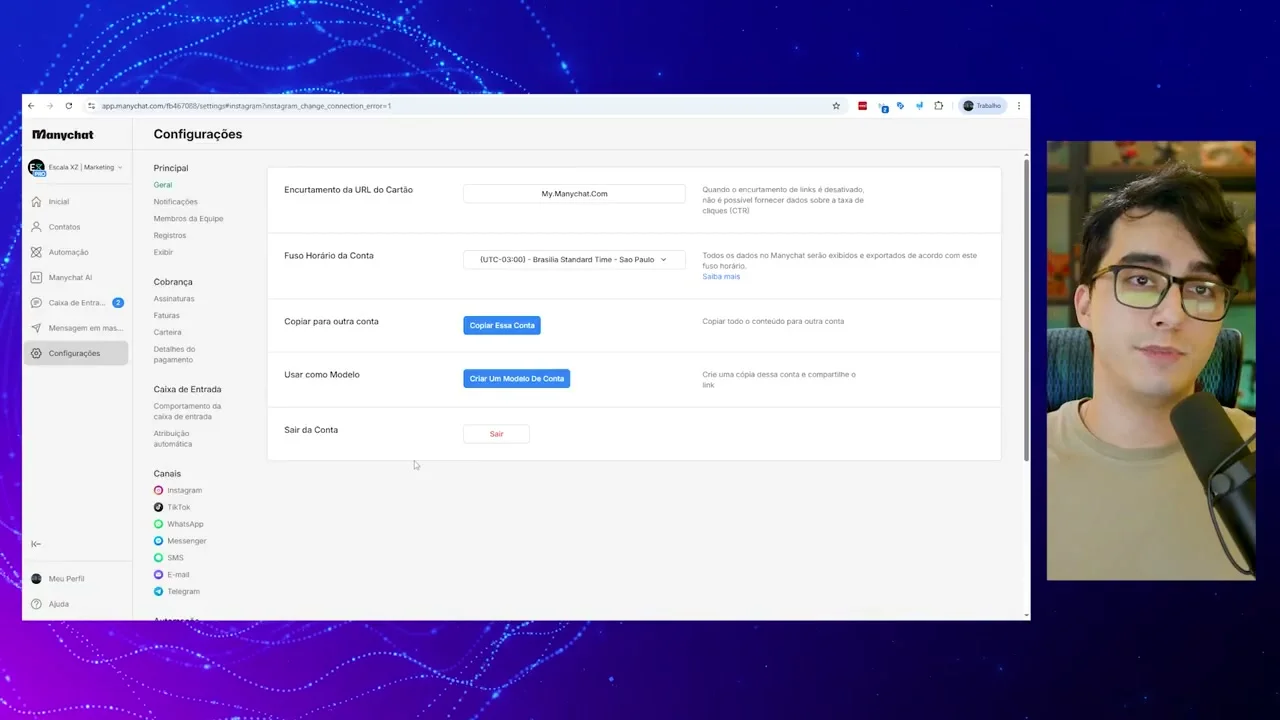This screenshot has height=720, width=1280.
Task: Open Assinaturas under Cobrança
Action: (174, 299)
